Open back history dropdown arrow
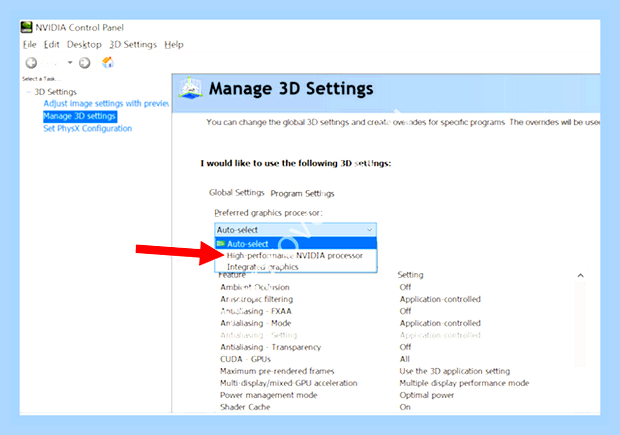This screenshot has height=435, width=620. [70, 62]
